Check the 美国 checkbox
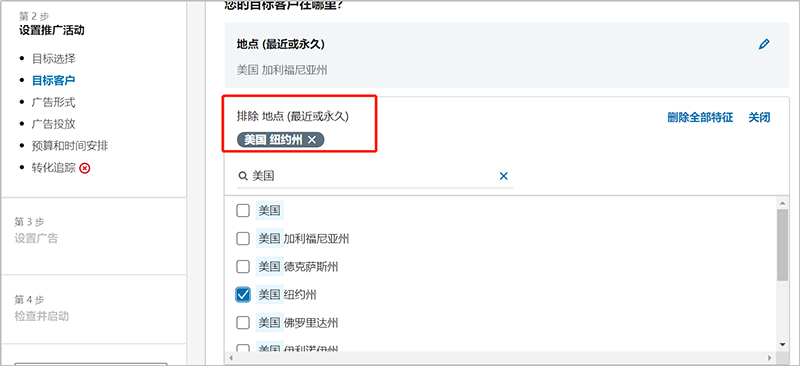The image size is (800, 366). coord(243,210)
